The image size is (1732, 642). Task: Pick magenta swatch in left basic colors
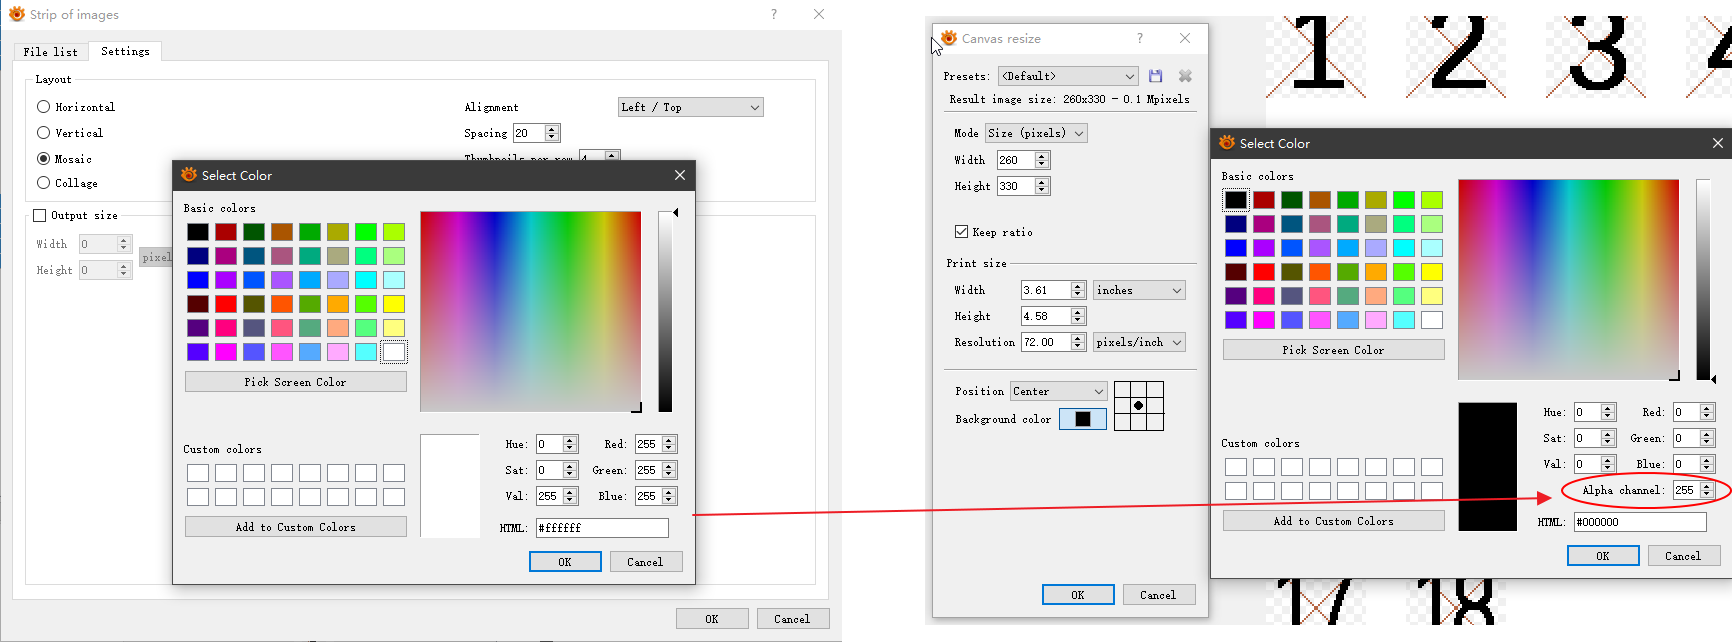(x=226, y=352)
